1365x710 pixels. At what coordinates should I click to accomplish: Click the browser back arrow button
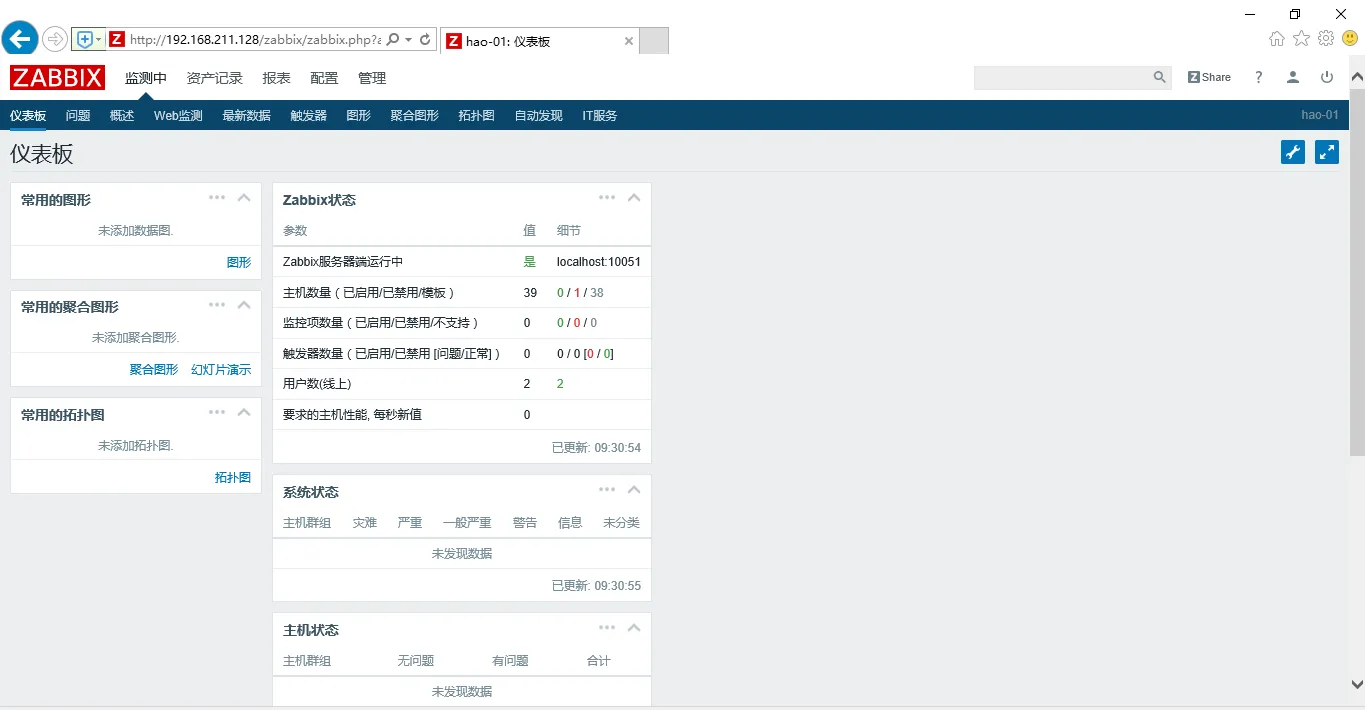click(20, 39)
